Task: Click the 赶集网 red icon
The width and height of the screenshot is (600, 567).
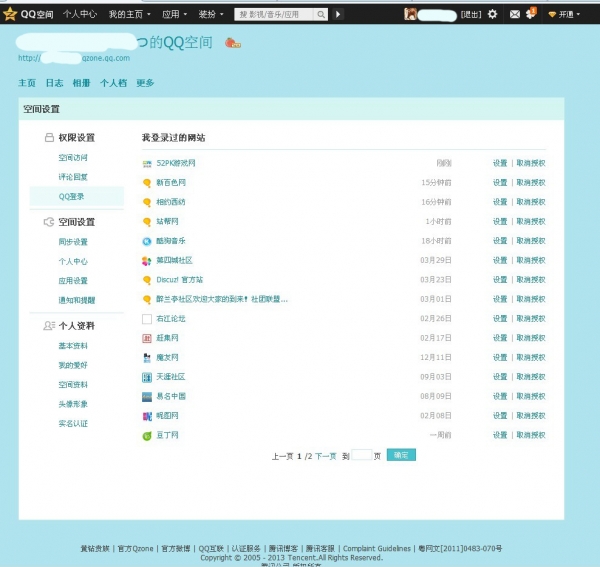Action: point(147,338)
